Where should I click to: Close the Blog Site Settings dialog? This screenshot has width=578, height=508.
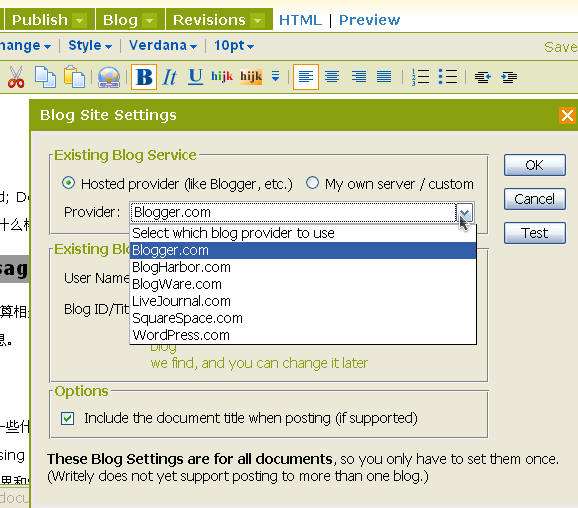pos(567,115)
